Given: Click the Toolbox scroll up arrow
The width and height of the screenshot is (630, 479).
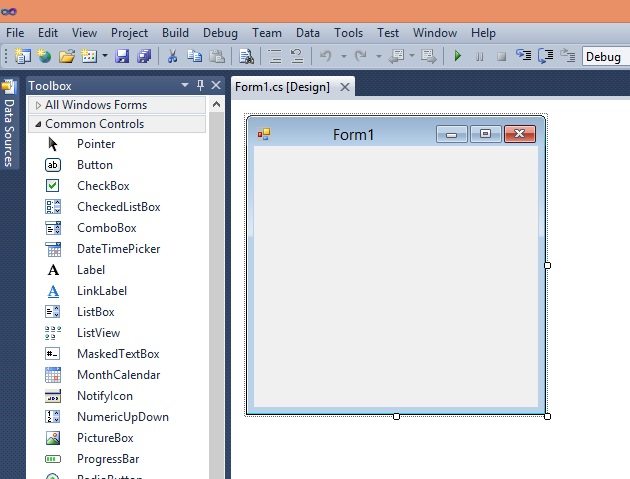Looking at the screenshot, I should coord(216,105).
